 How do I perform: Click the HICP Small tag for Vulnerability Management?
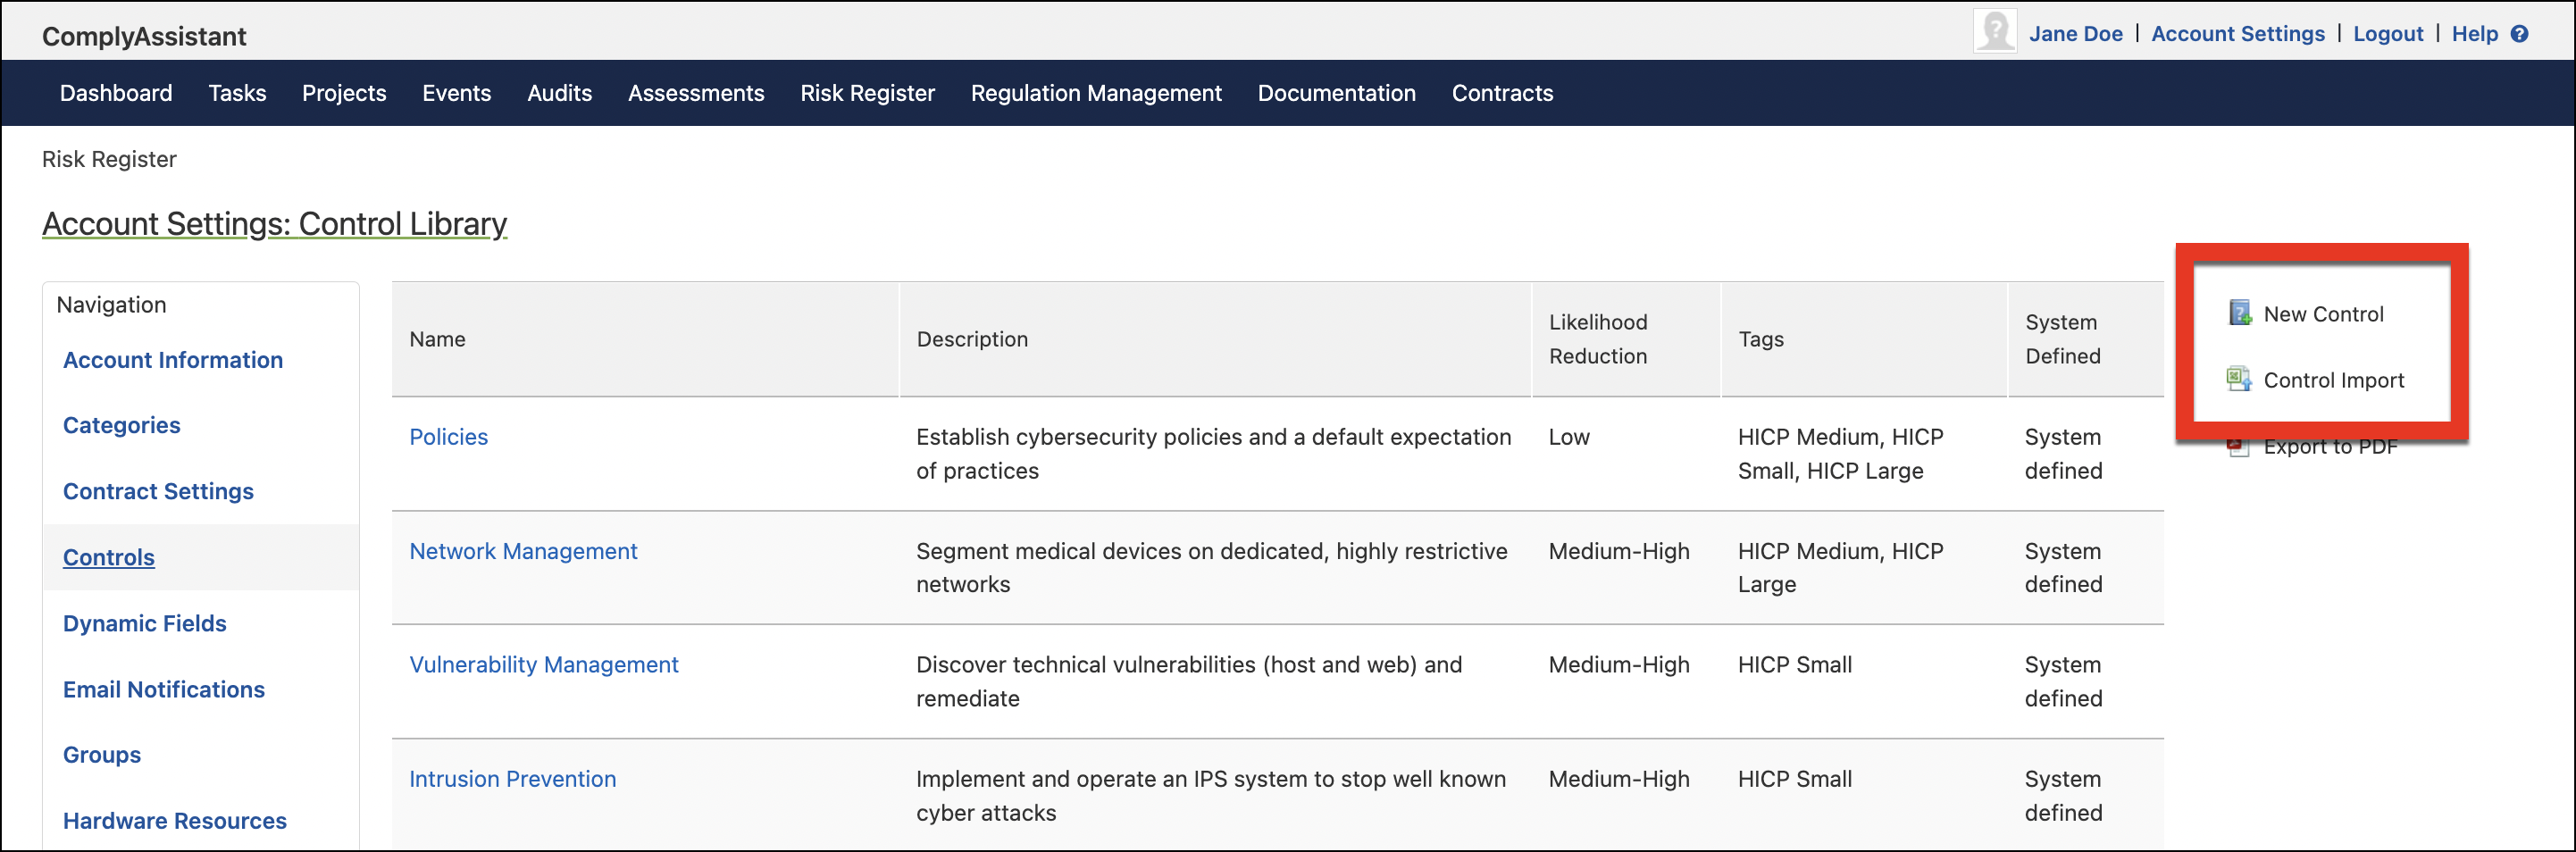point(1795,664)
